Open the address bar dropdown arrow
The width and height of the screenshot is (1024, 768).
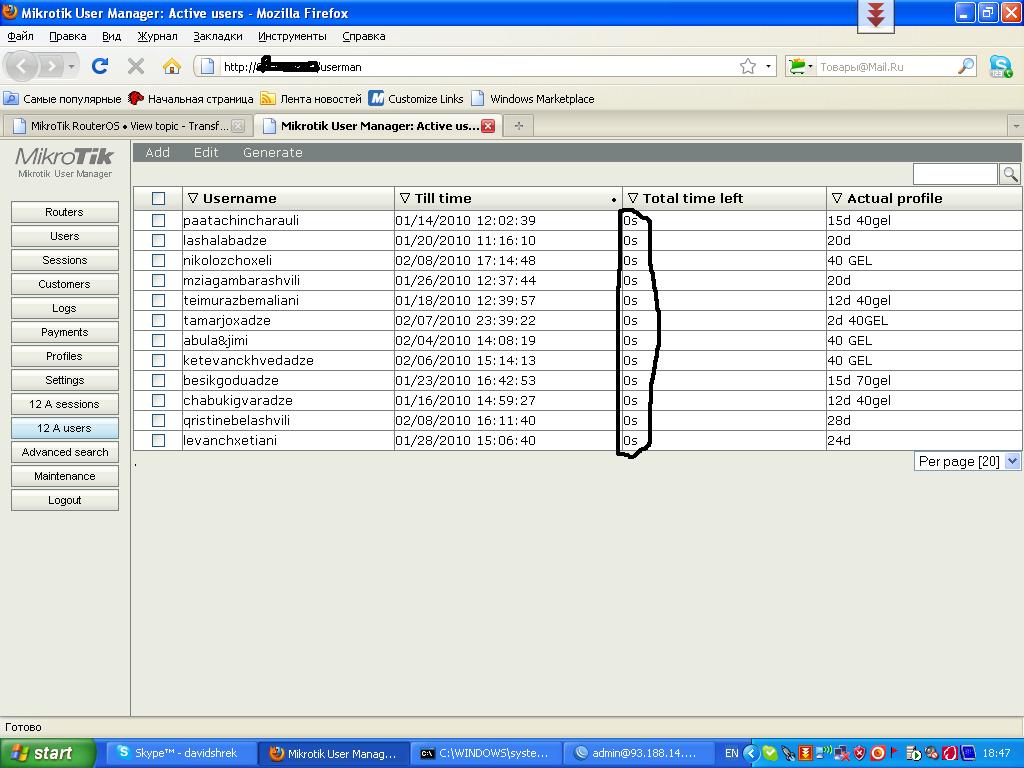click(768, 66)
